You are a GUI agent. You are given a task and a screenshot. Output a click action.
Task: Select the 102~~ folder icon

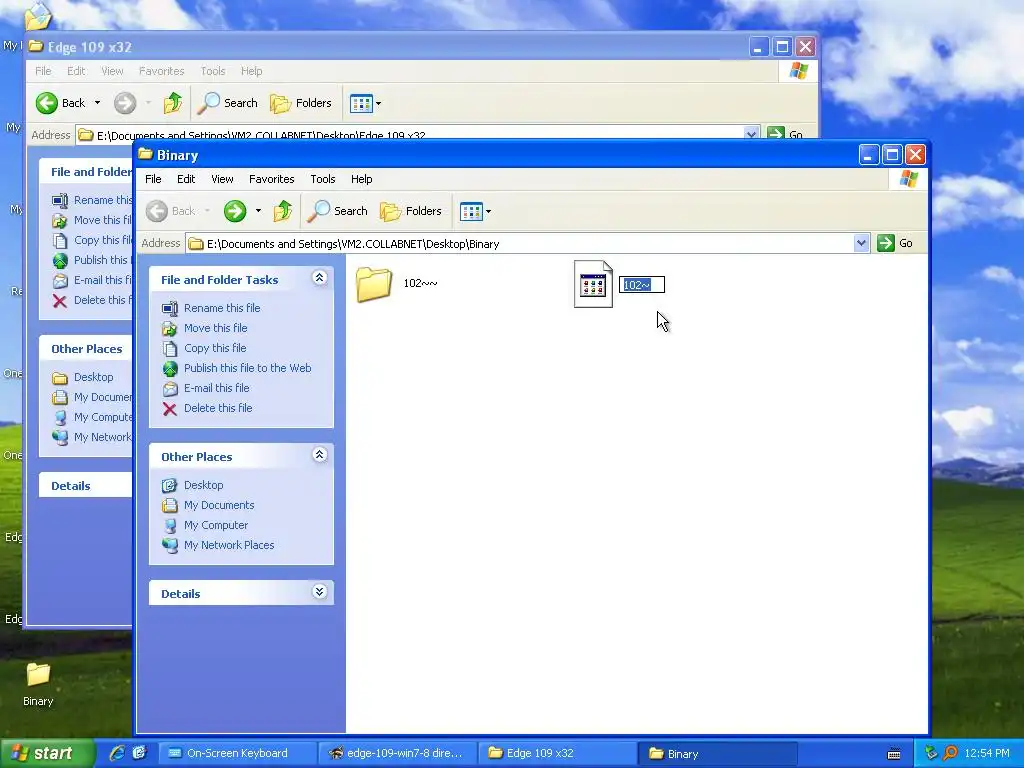tap(374, 283)
